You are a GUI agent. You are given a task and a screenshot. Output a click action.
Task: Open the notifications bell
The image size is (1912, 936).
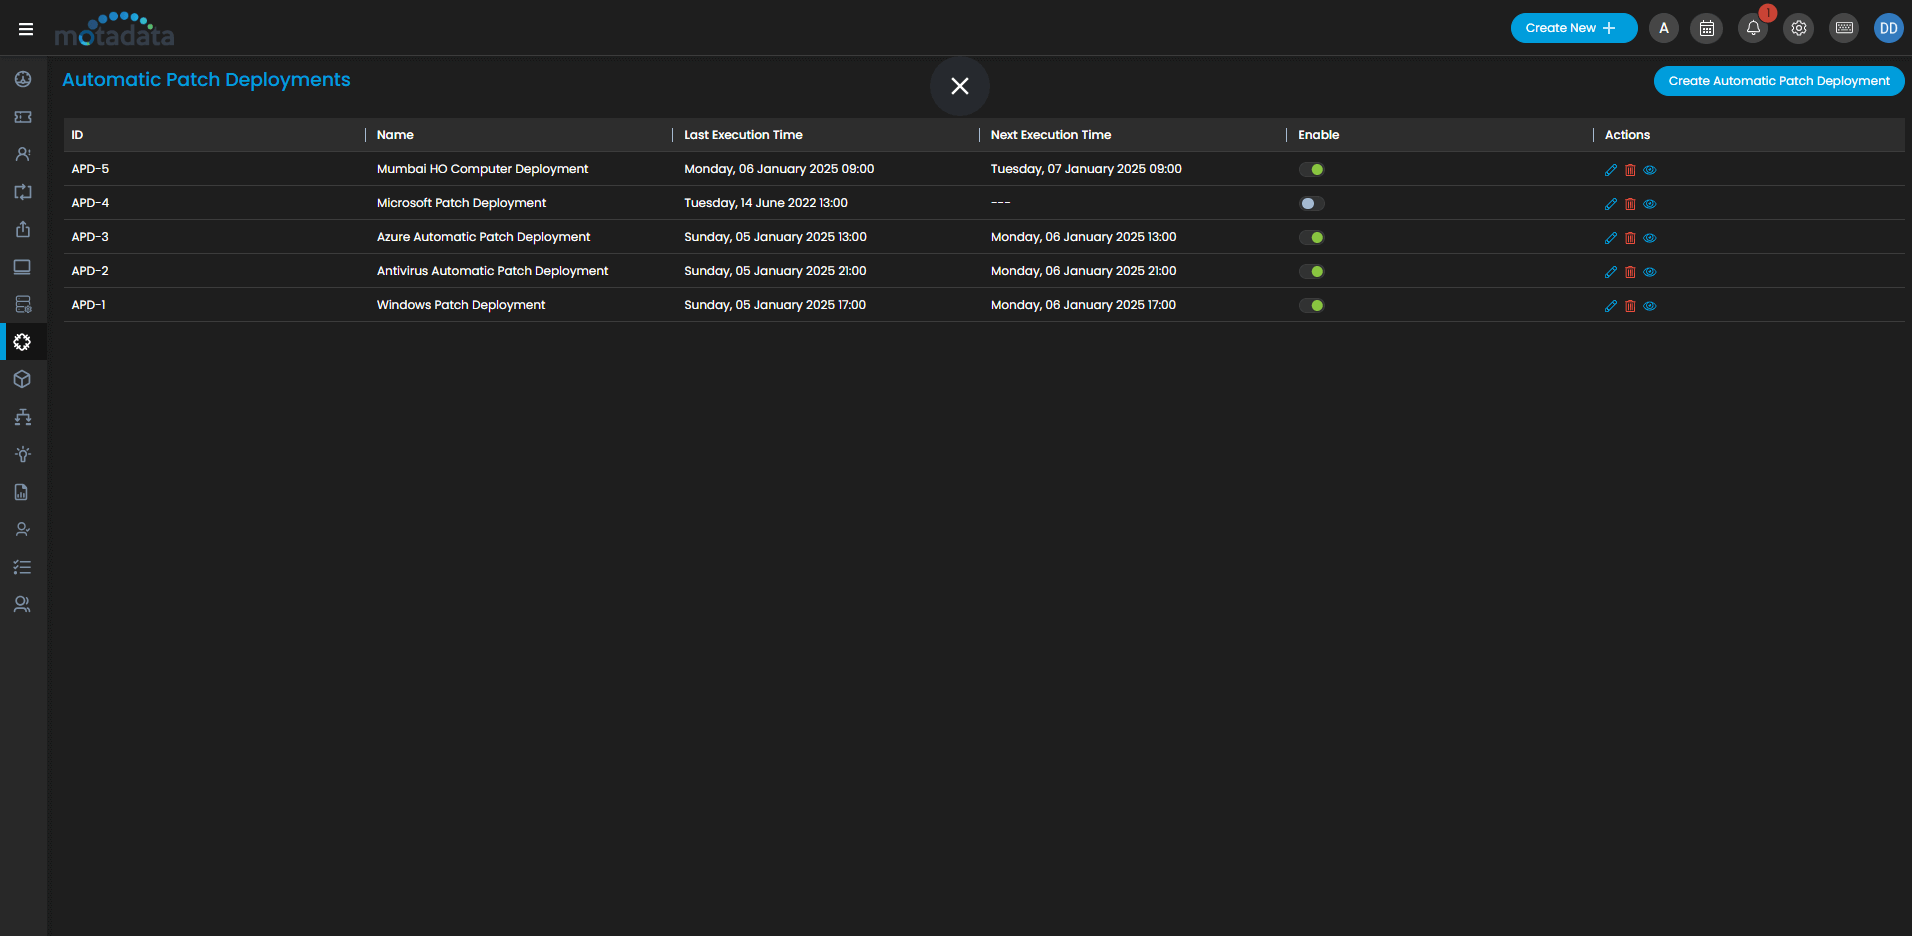click(1753, 28)
